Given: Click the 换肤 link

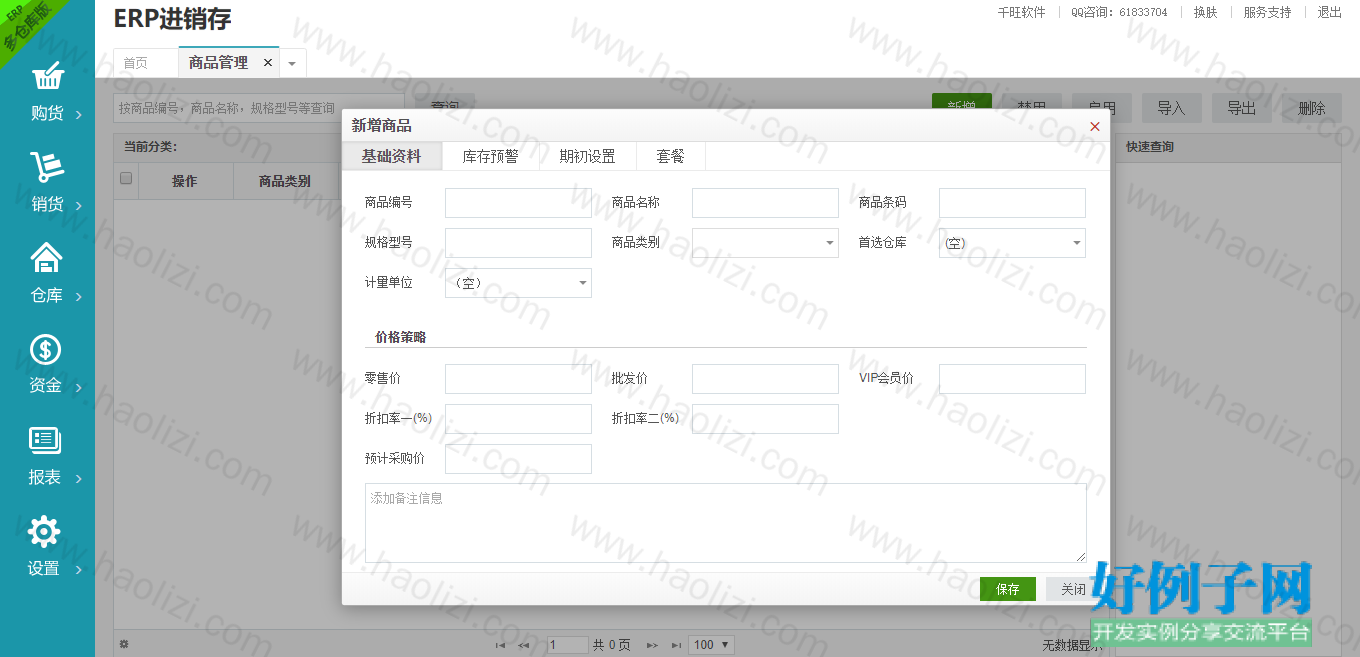Looking at the screenshot, I should tap(1205, 12).
